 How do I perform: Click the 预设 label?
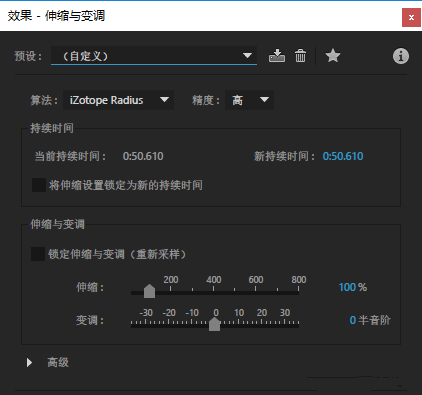pos(28,56)
